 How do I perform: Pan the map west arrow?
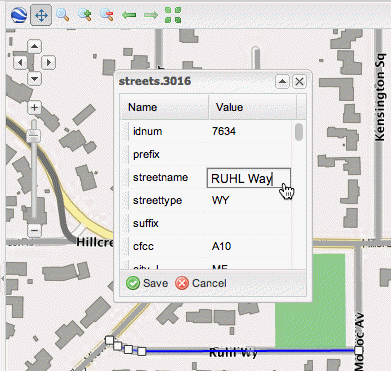(x=20, y=62)
